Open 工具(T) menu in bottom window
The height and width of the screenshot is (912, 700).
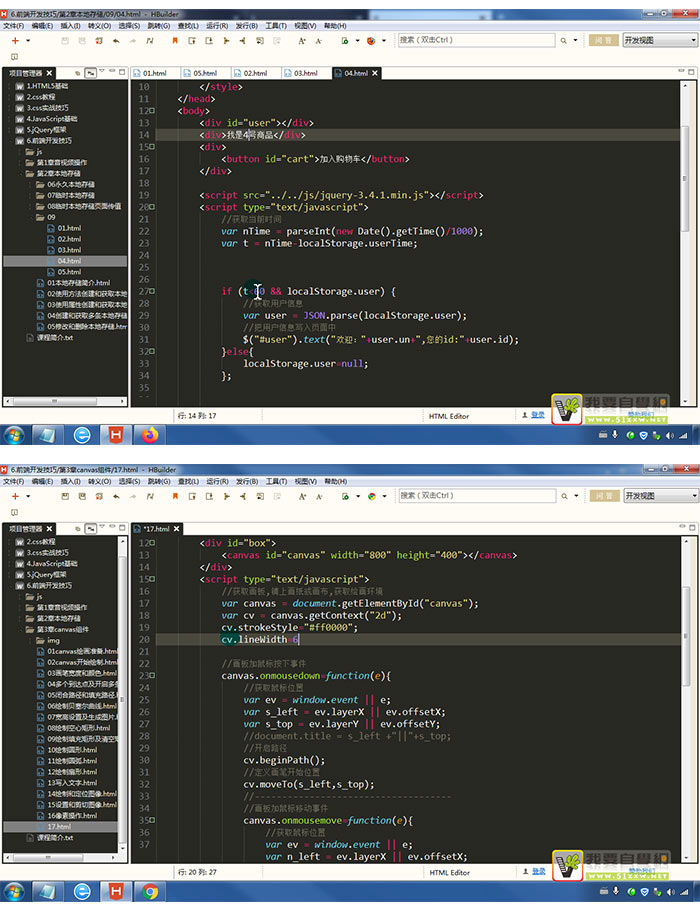click(x=276, y=481)
